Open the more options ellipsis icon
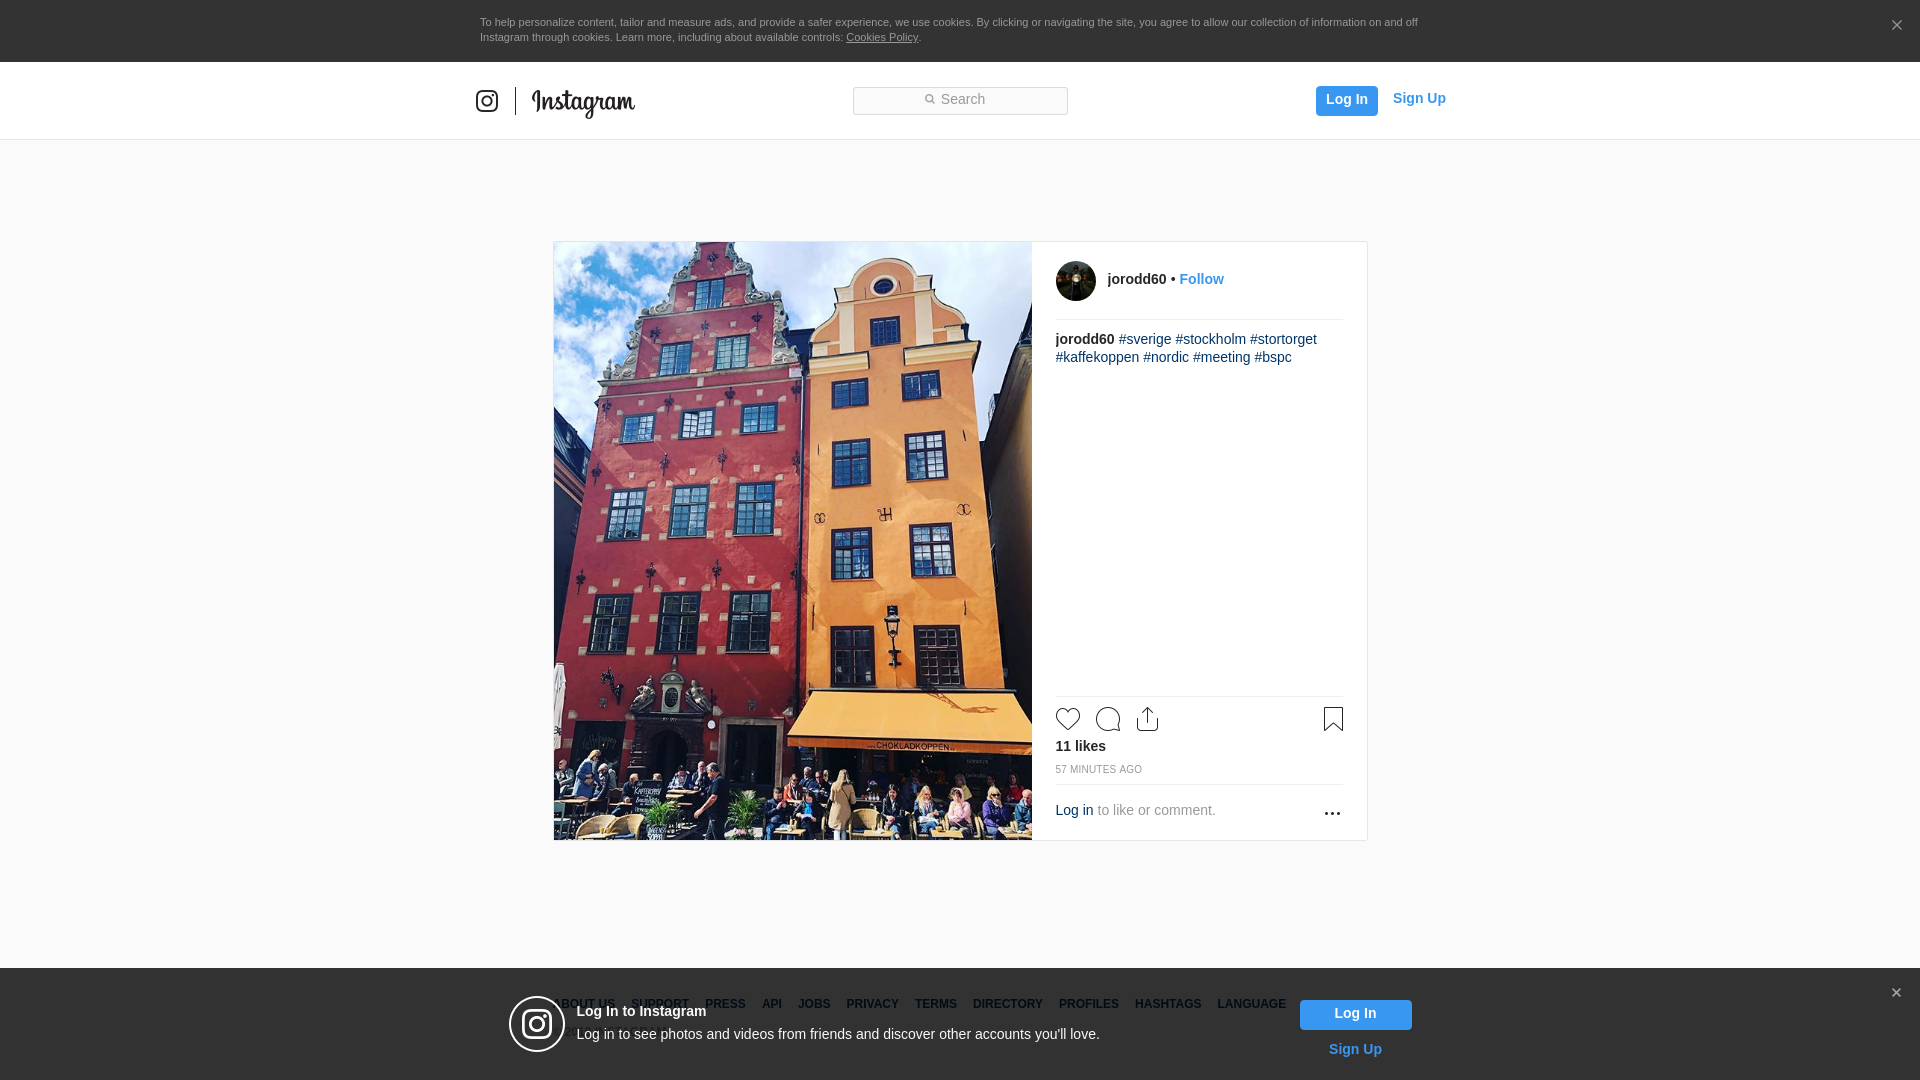Image resolution: width=1920 pixels, height=1080 pixels. pos(1332,813)
